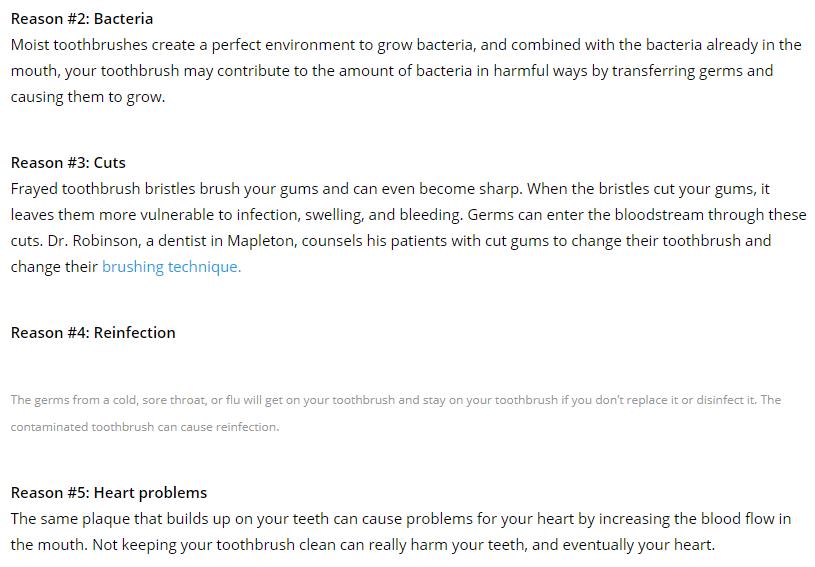Click the line starting "mouth, your toothbrush may contribute"

[392, 71]
